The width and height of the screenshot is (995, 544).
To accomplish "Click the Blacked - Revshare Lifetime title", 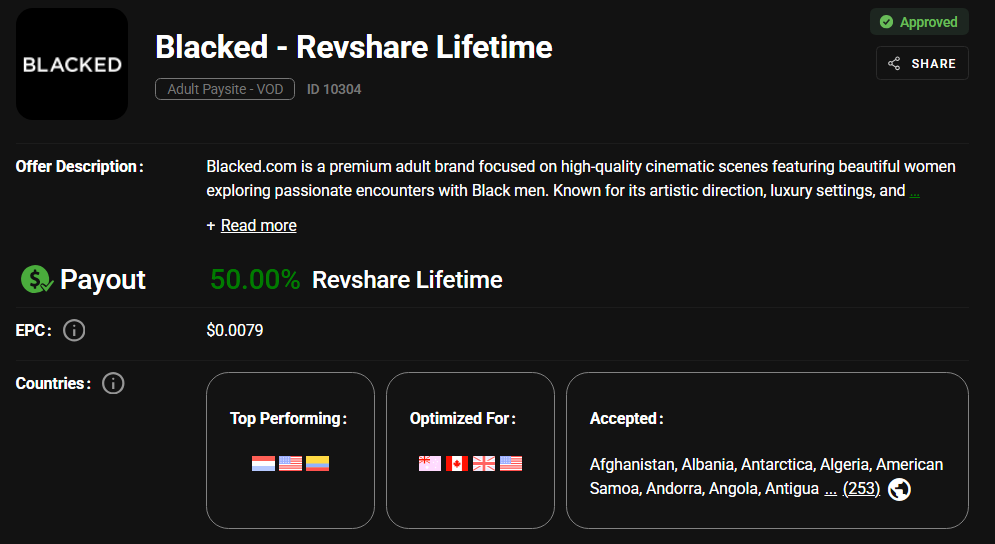I will 354,47.
